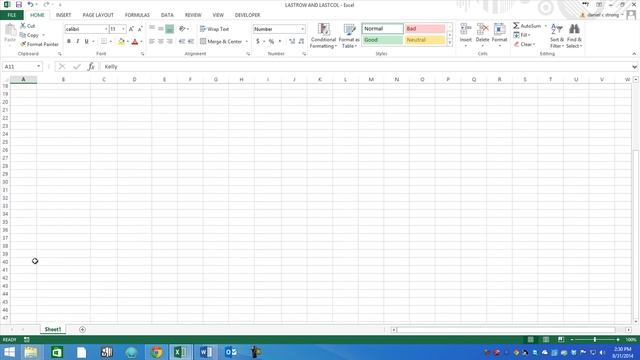This screenshot has height=360, width=640.
Task: Toggle Wrap Text
Action: pos(215,29)
